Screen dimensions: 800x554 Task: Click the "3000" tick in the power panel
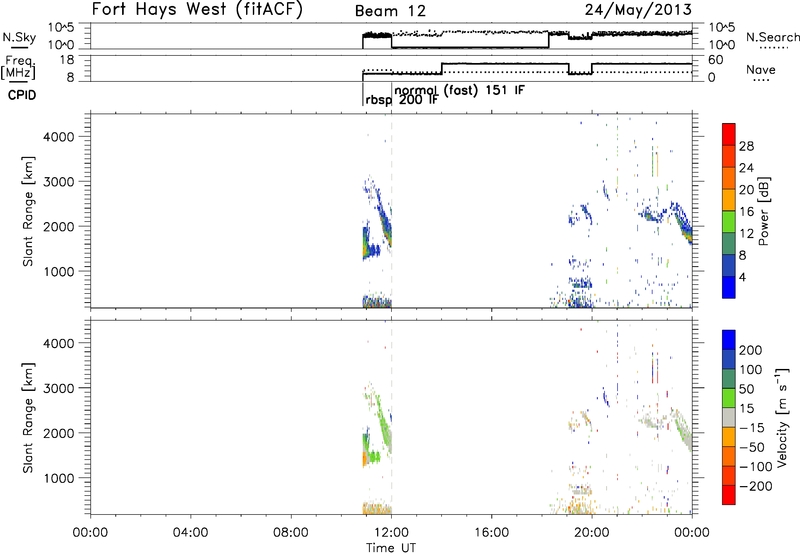click(58, 182)
